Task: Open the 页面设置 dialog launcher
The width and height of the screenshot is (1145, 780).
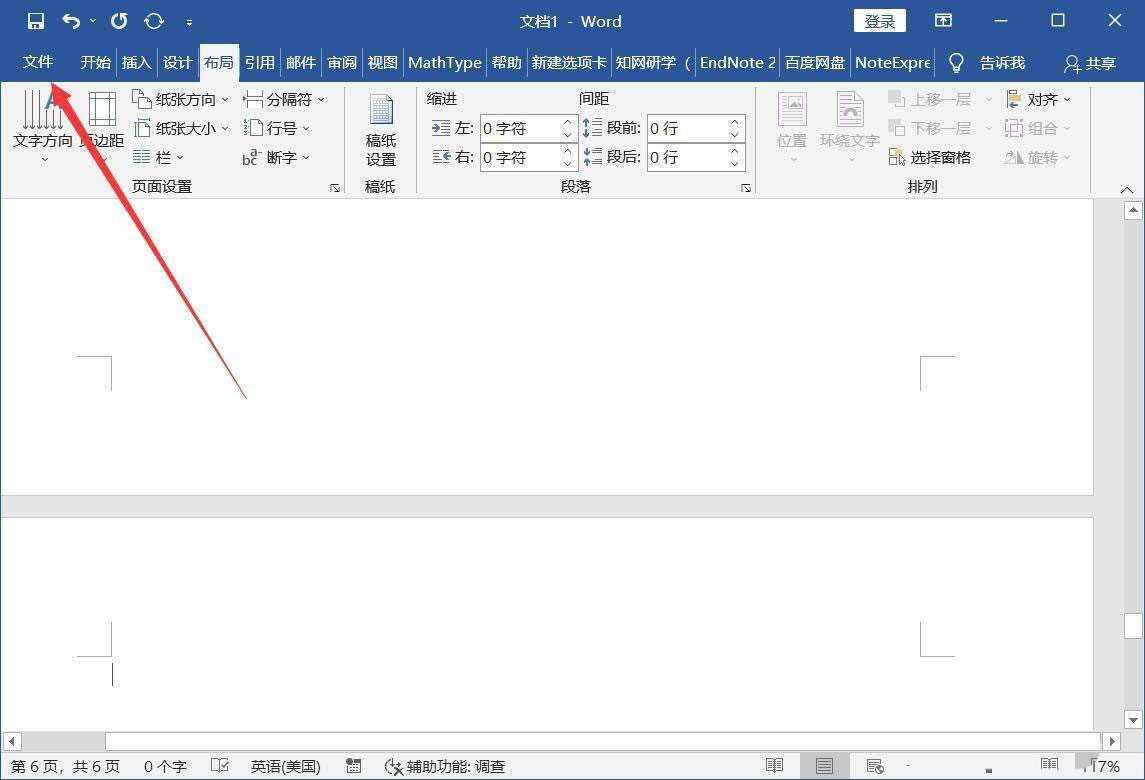Action: [335, 187]
